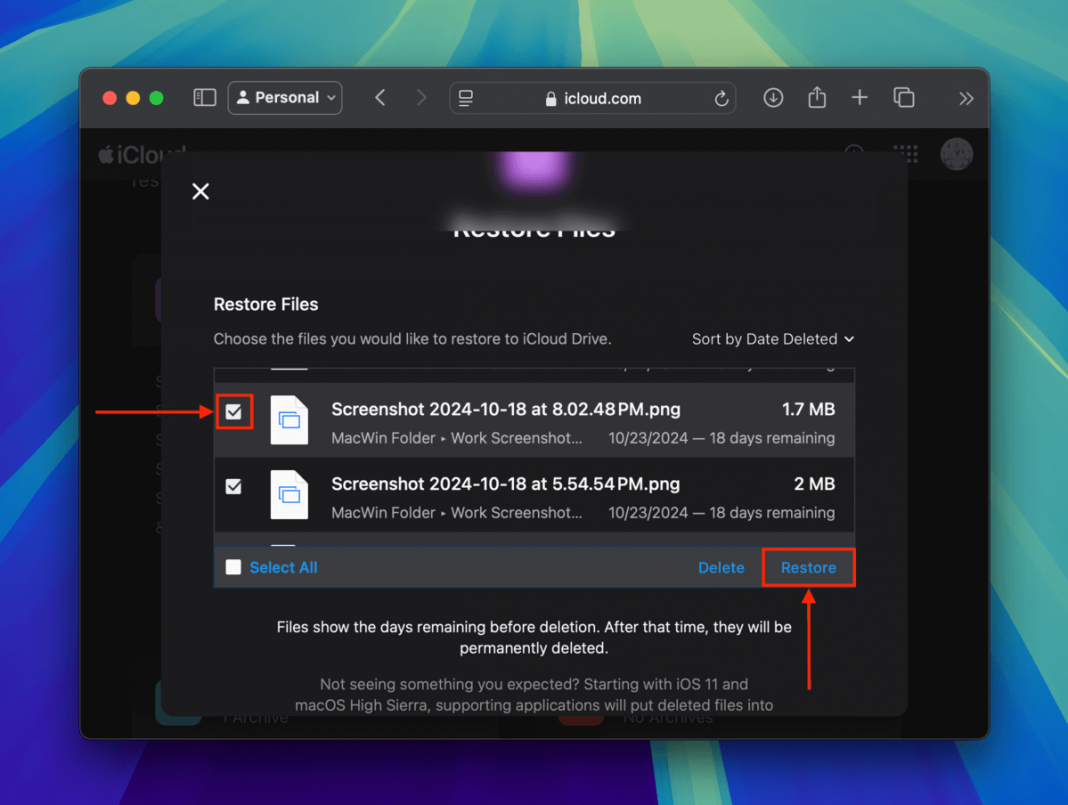This screenshot has height=805, width=1068.
Task: Close the Restore Files dialog with the X
Action: pos(200,191)
